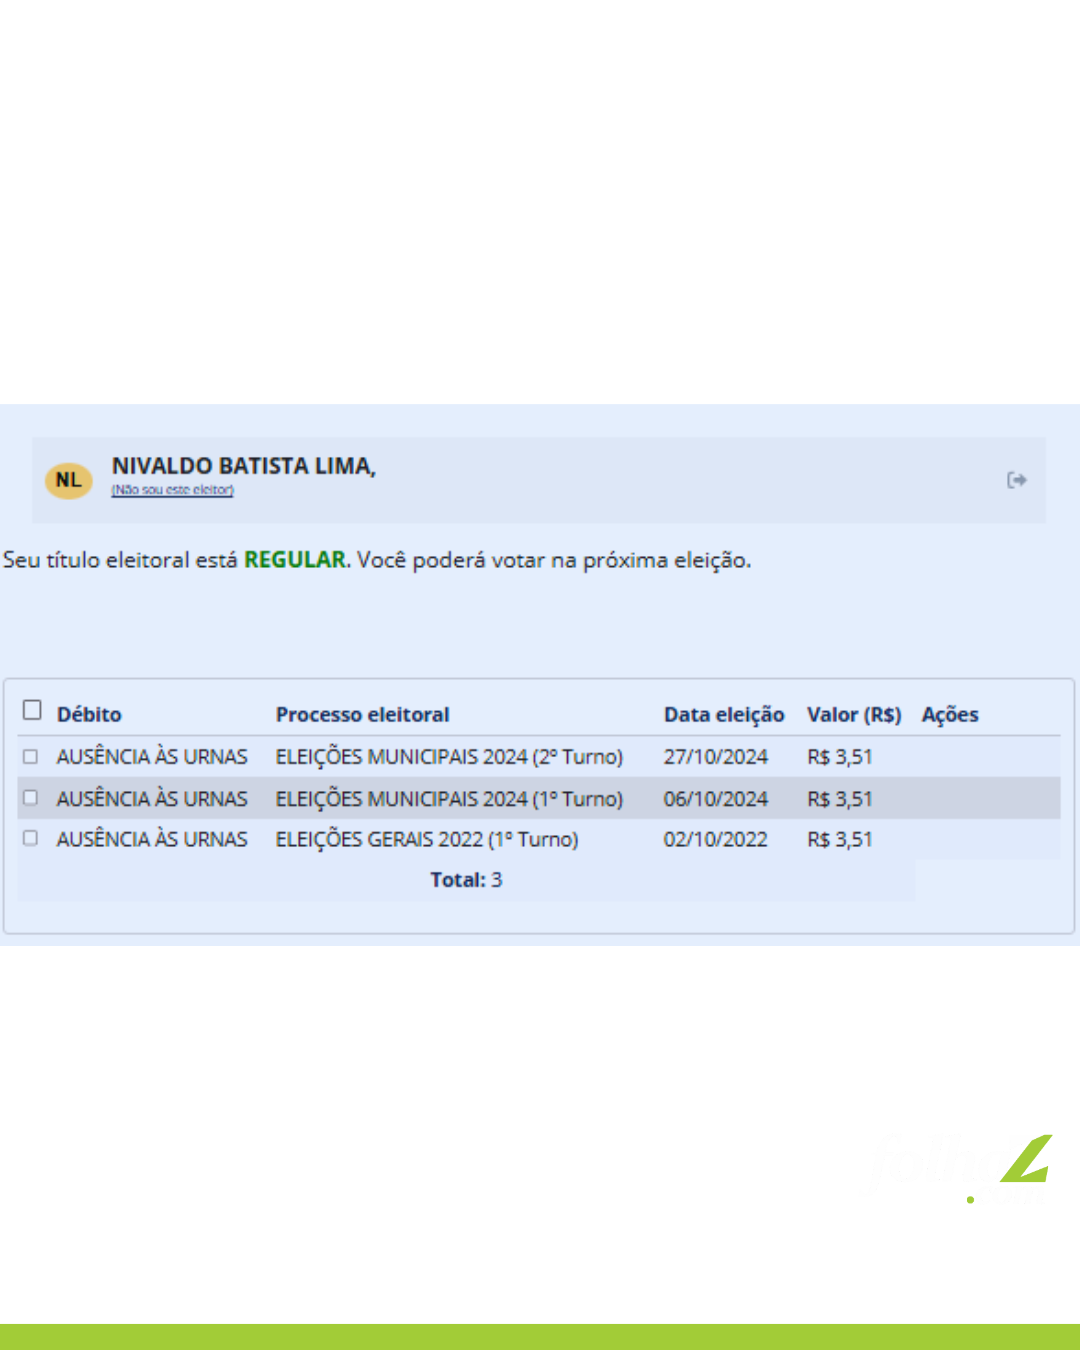
Task: Click the NL avatar badge
Action: (68, 481)
